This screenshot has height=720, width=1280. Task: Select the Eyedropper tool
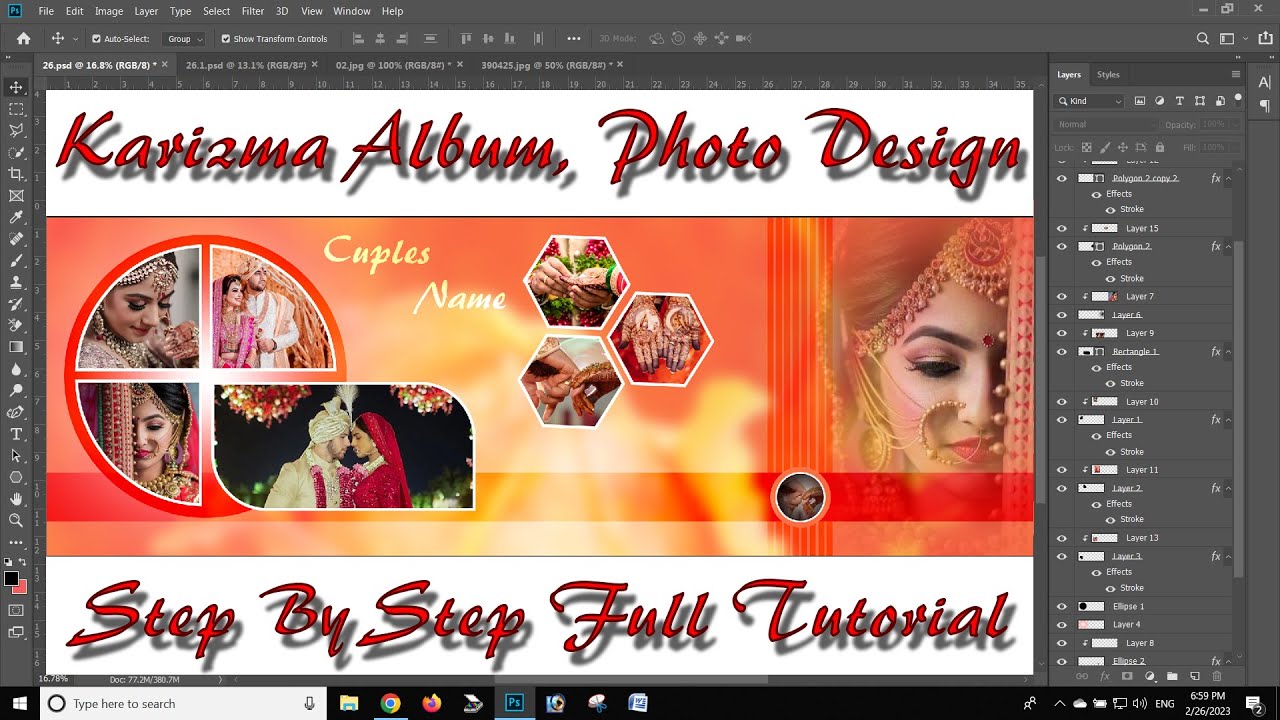(16, 218)
